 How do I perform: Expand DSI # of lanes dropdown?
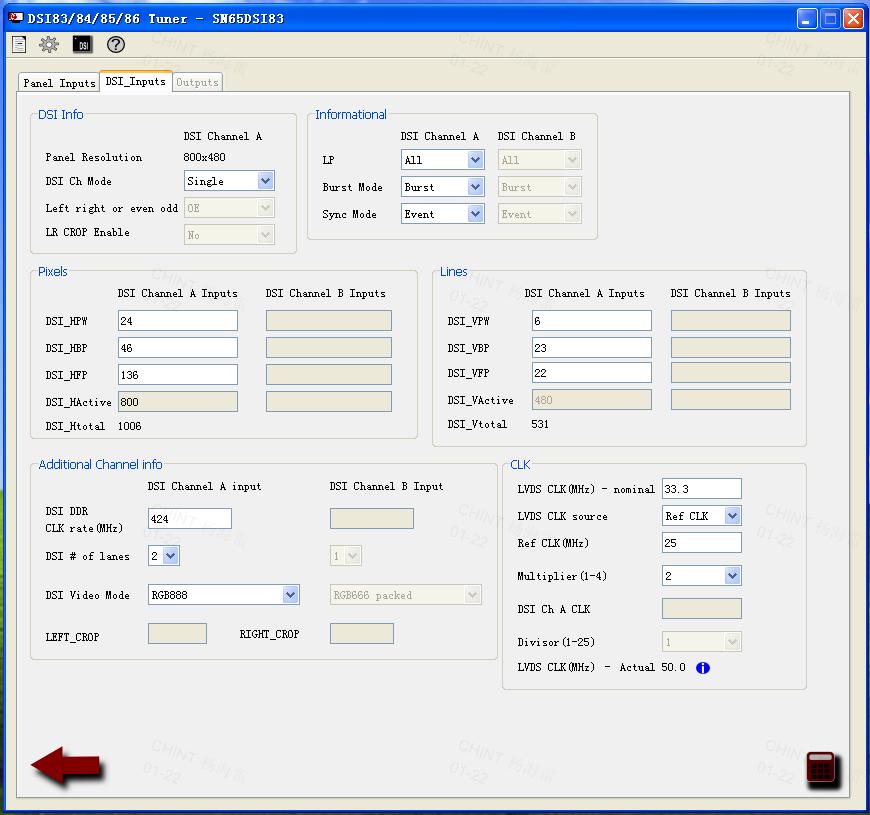(x=164, y=555)
